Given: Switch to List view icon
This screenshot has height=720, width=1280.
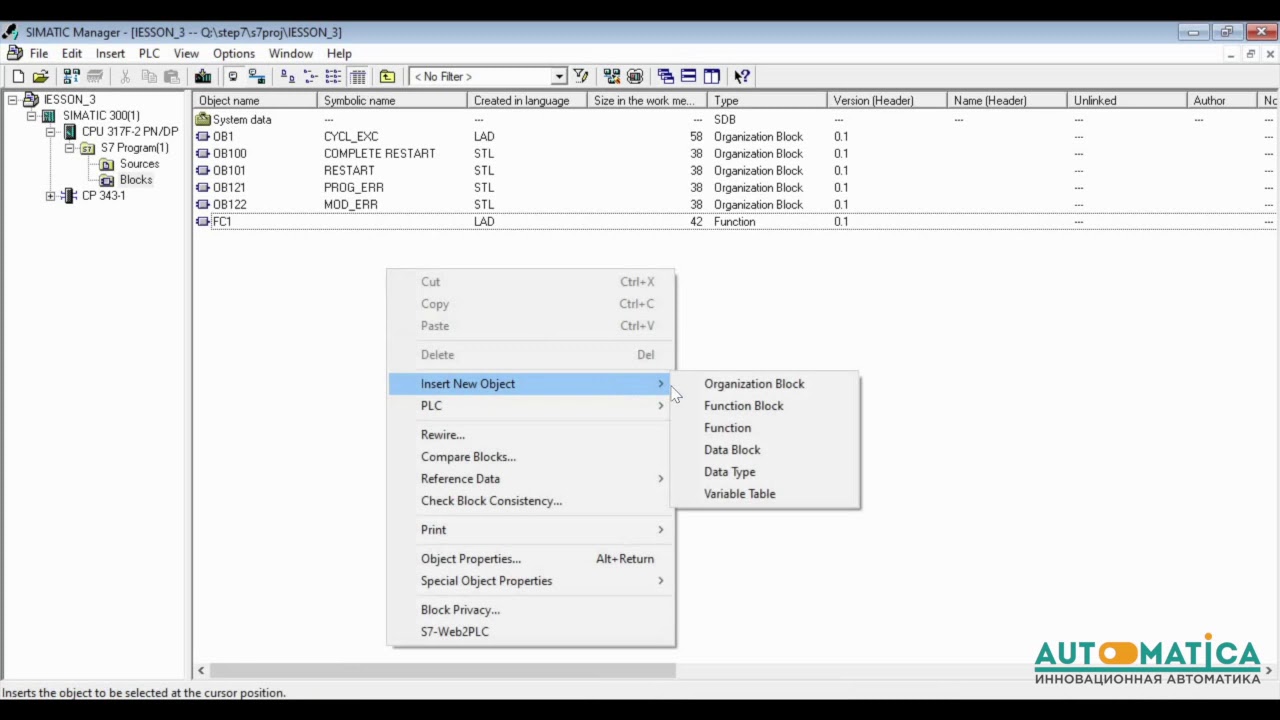Looking at the screenshot, I should point(333,76).
